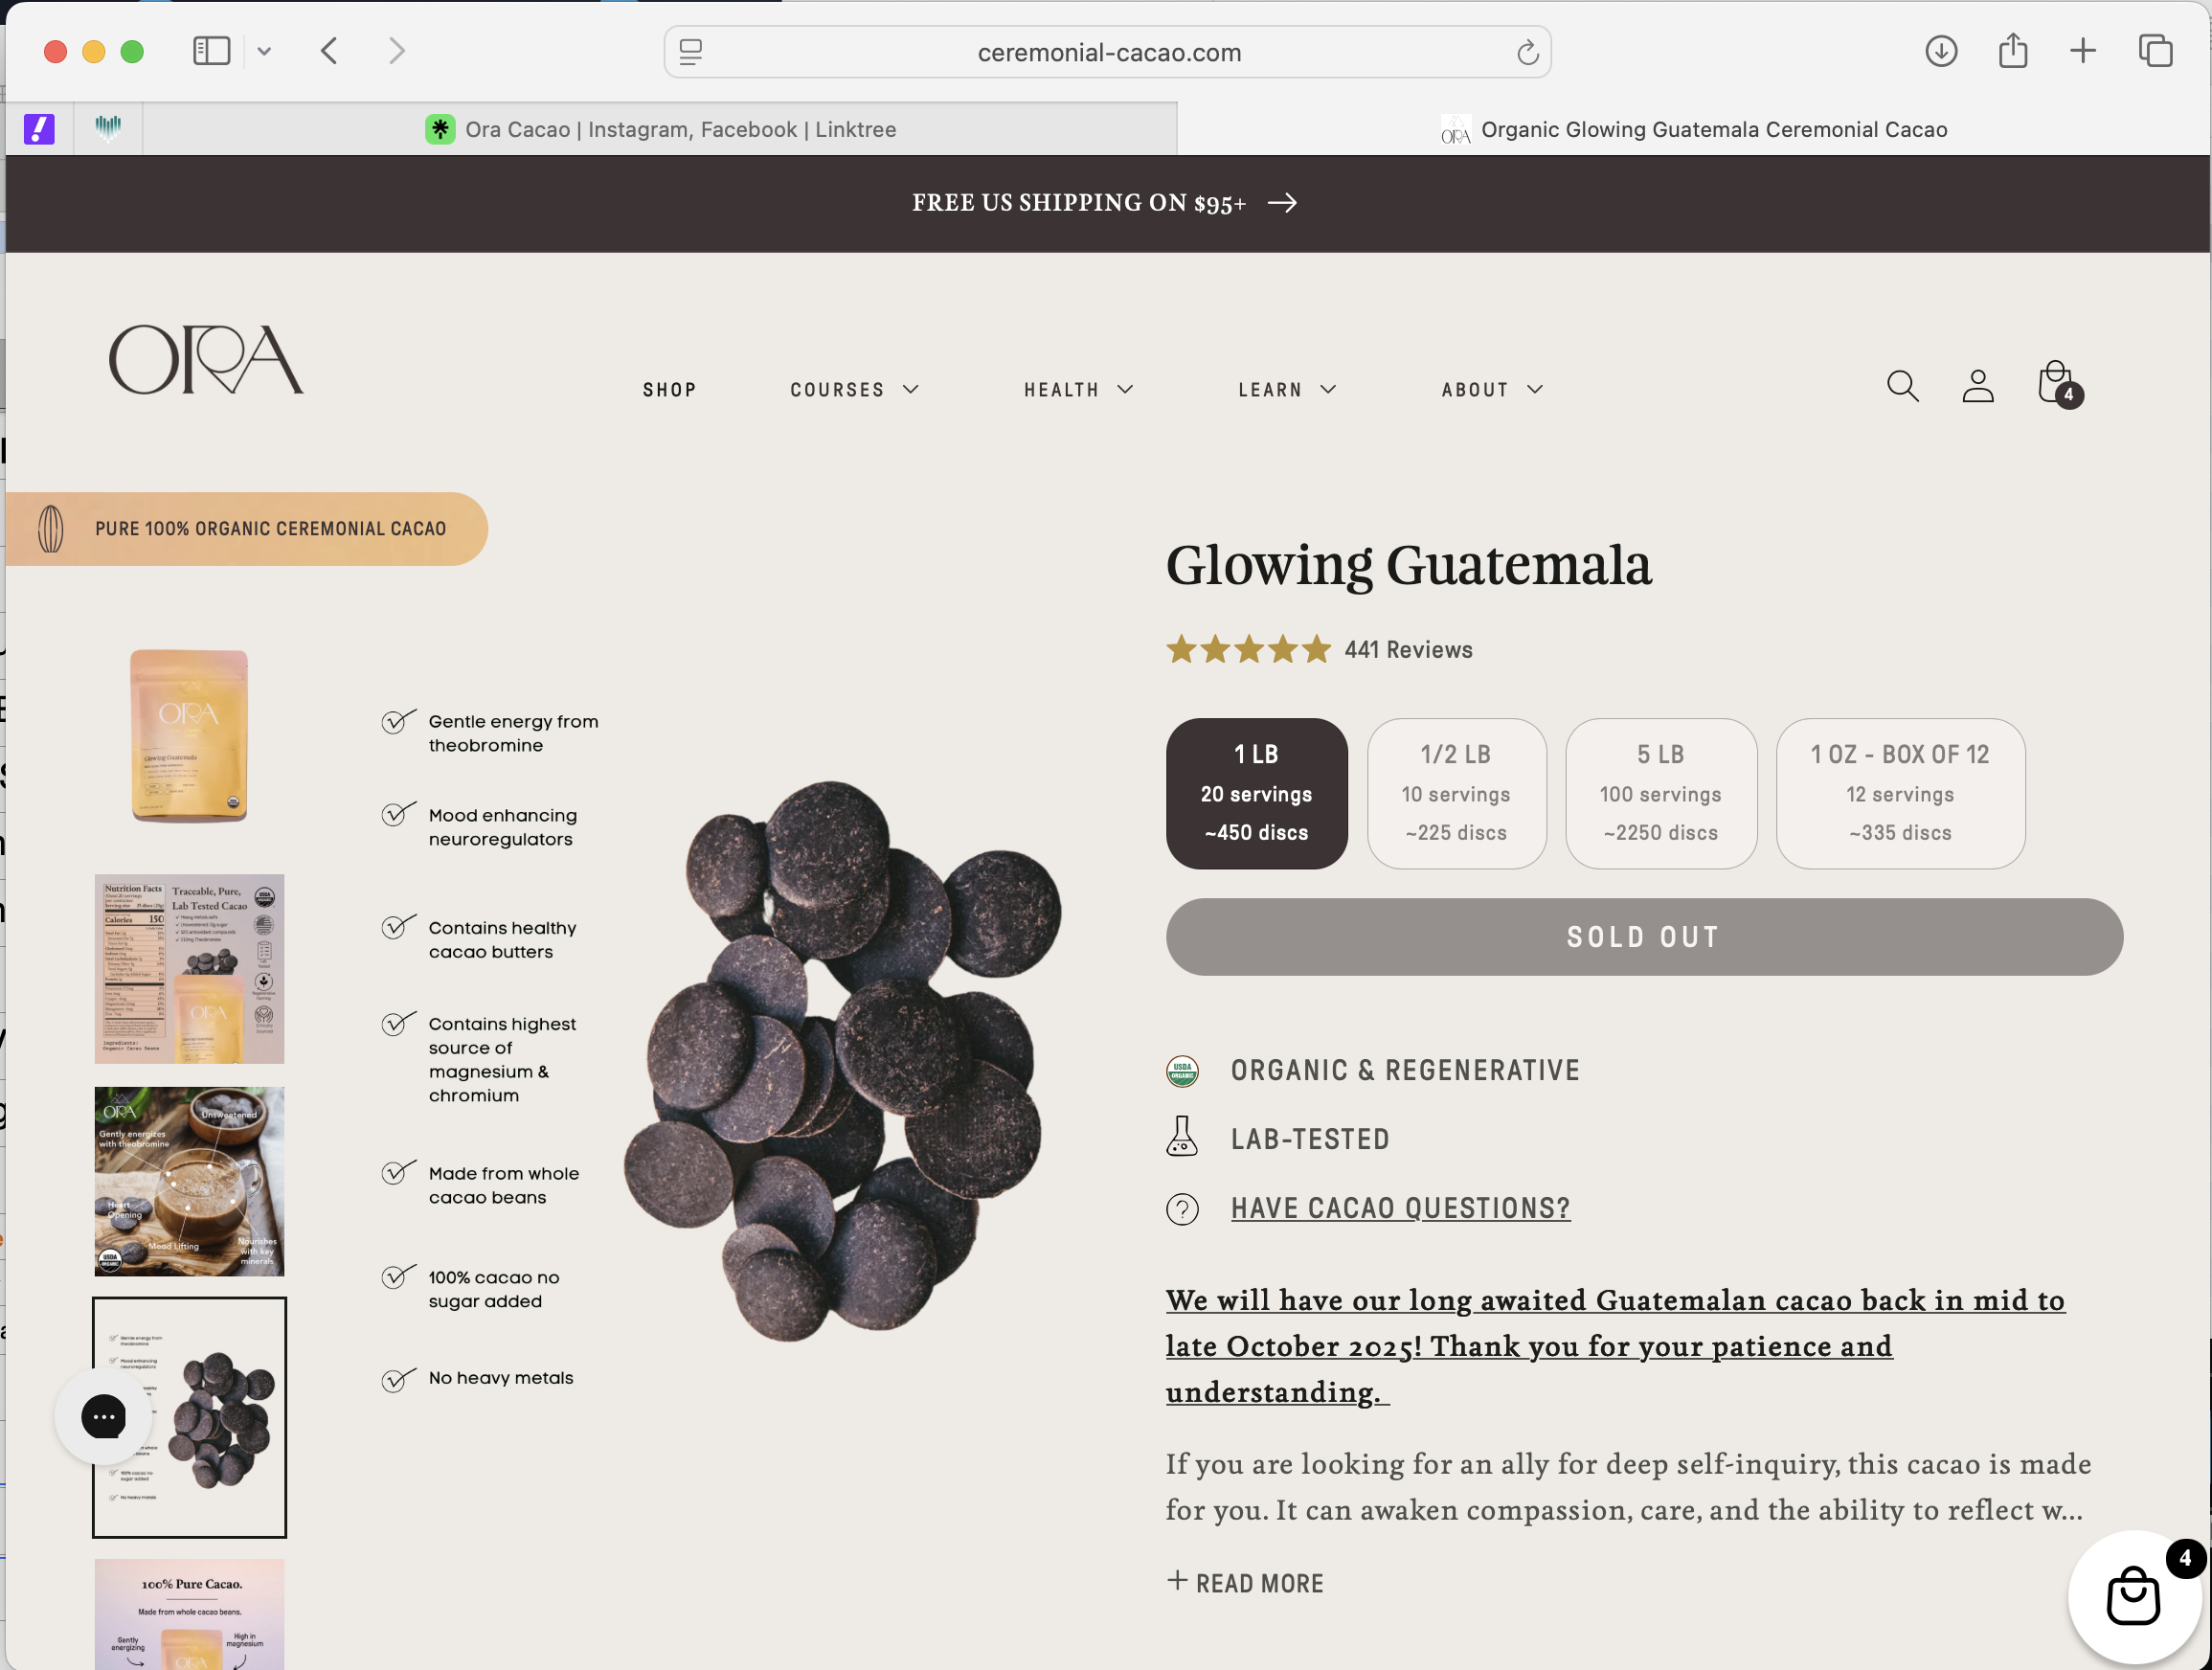The height and width of the screenshot is (1670, 2212).
Task: Select the 5 LB size option
Action: click(x=1660, y=793)
